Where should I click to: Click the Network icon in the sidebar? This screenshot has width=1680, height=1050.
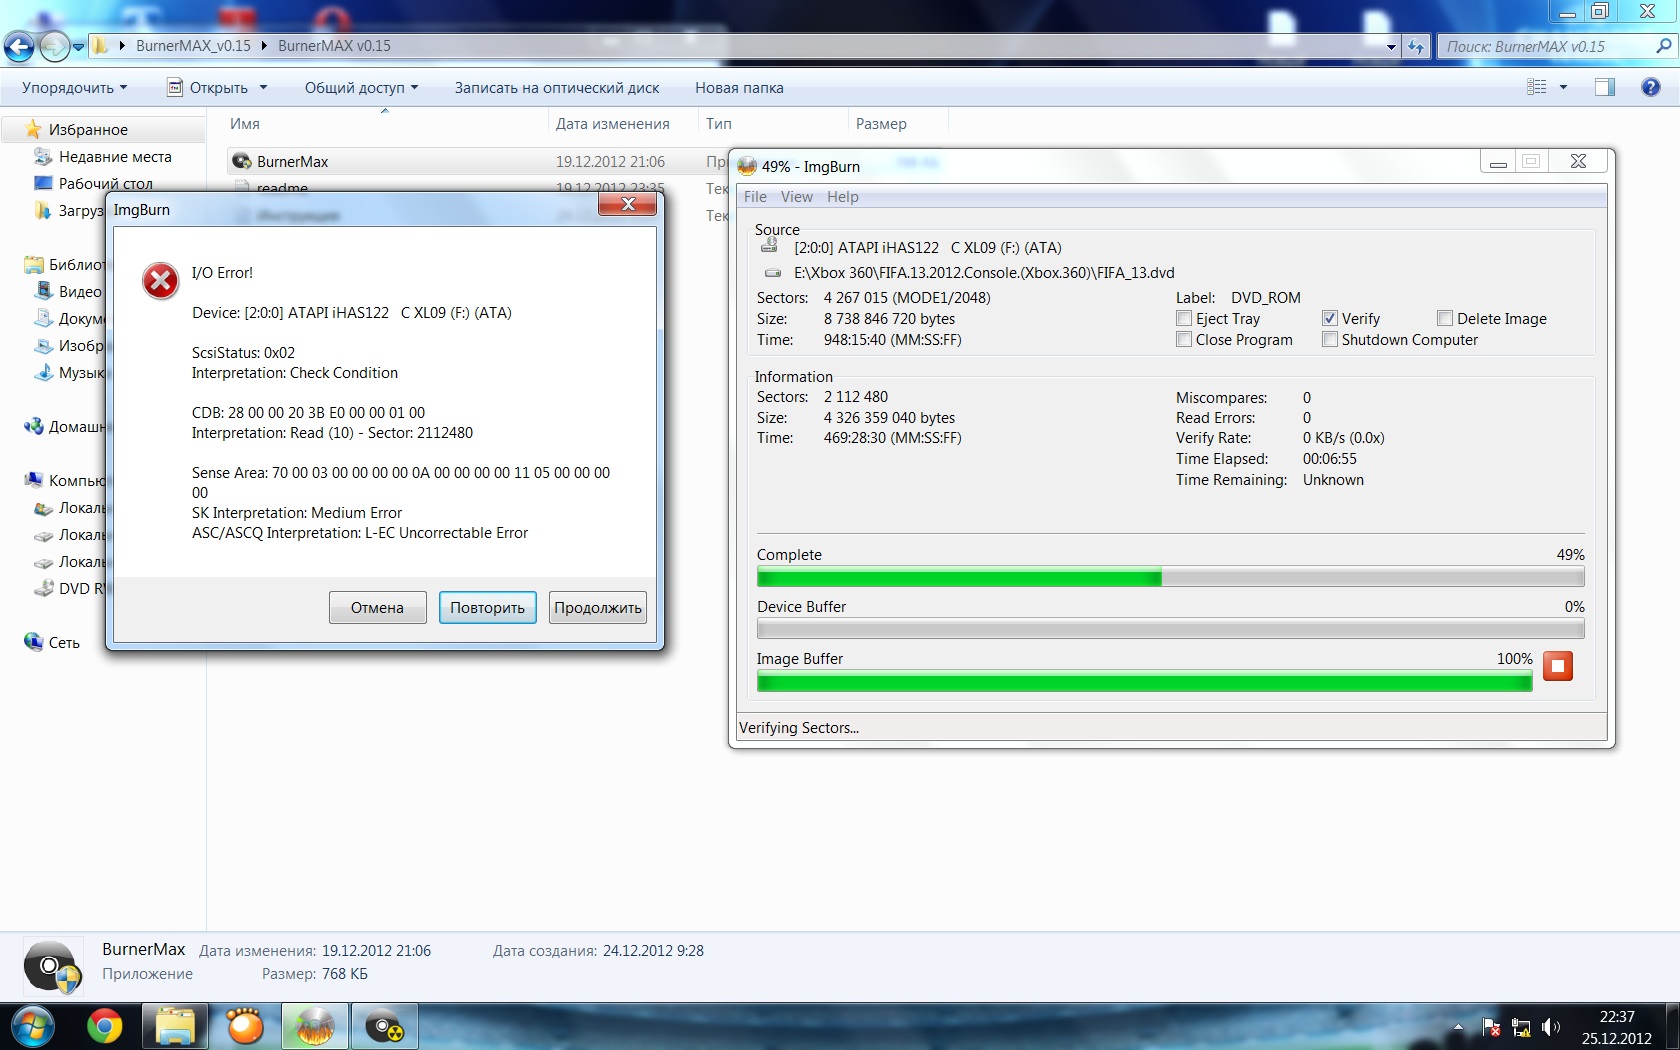pos(33,642)
